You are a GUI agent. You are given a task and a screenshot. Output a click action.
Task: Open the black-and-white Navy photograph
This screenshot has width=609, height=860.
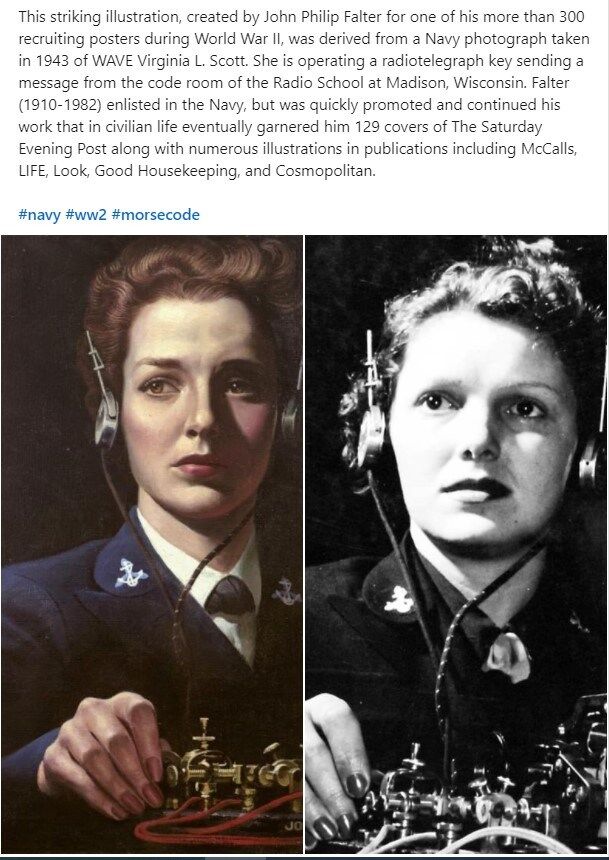coord(456,544)
